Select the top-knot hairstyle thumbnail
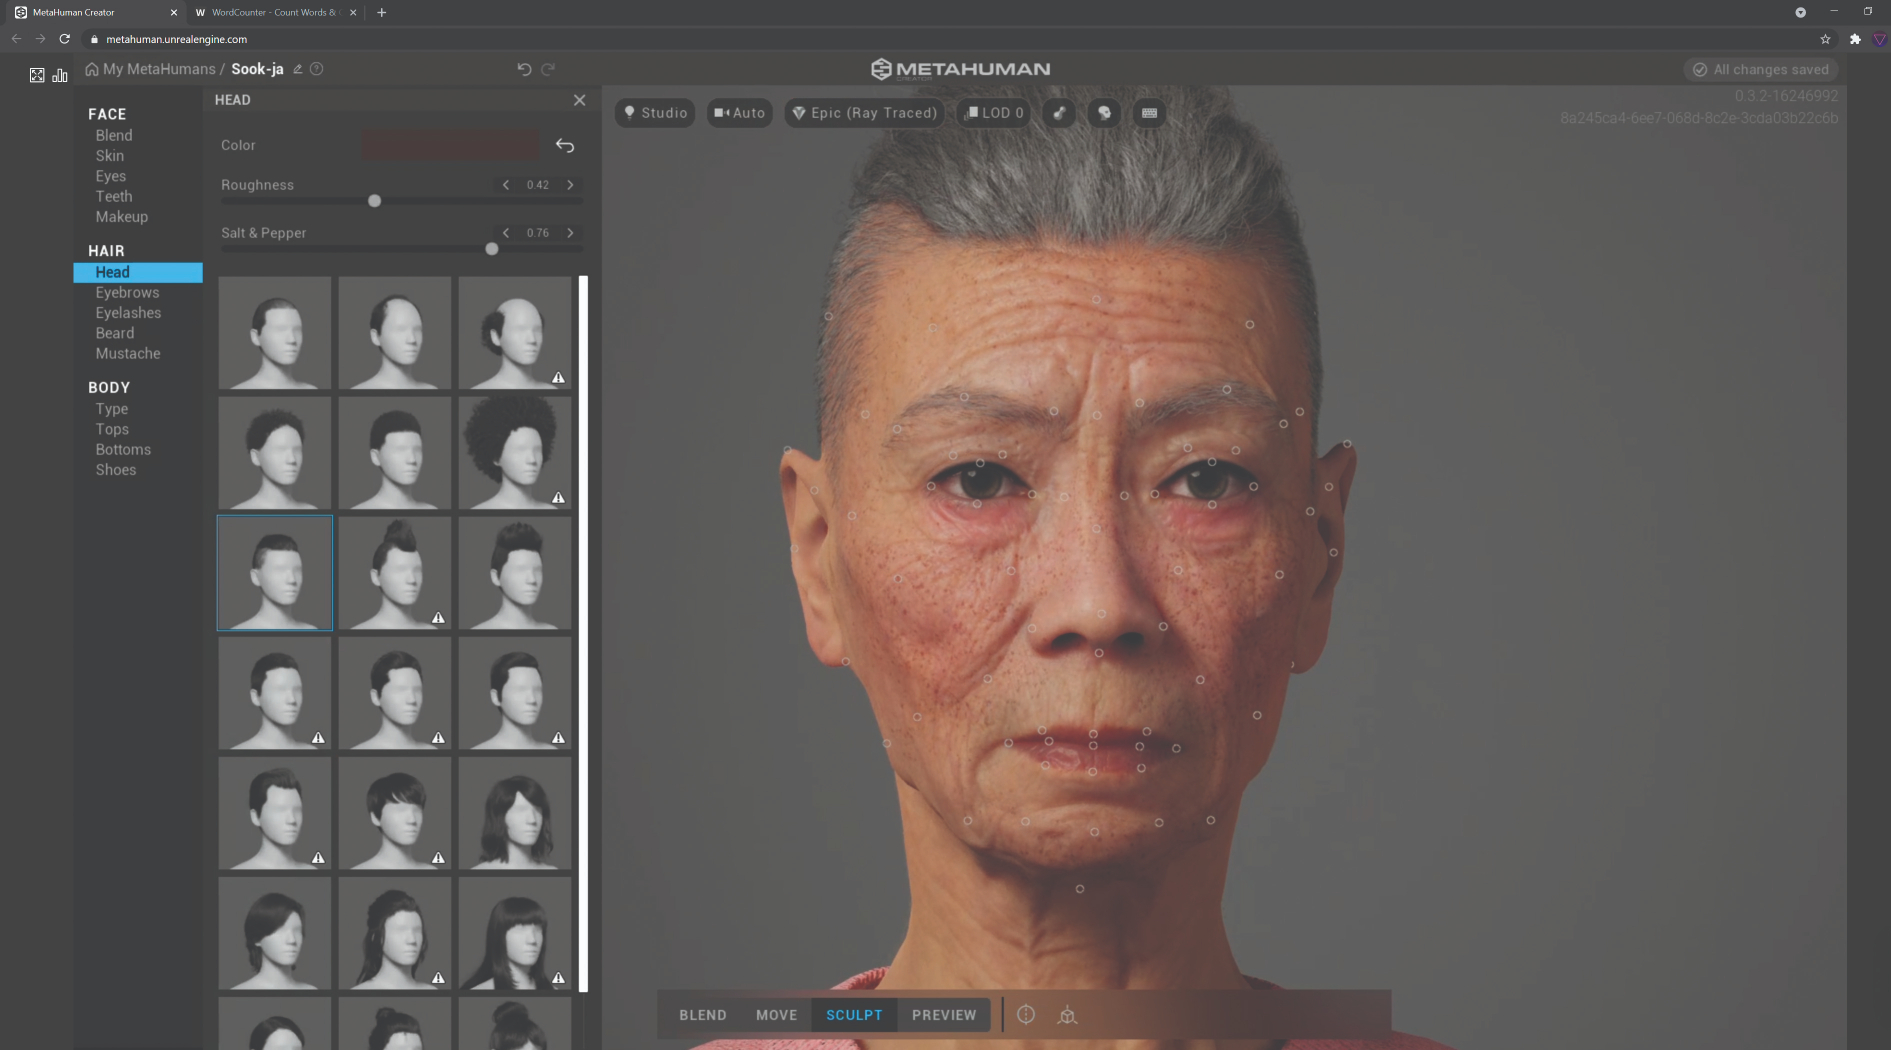This screenshot has width=1891, height=1050. click(395, 573)
